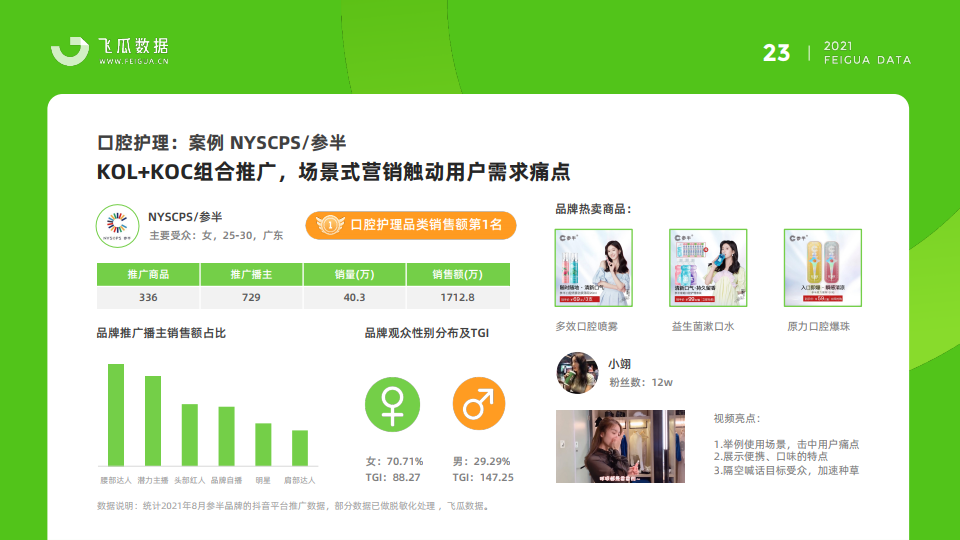Click the NYSCPS/参半 brand name

[x=185, y=217]
